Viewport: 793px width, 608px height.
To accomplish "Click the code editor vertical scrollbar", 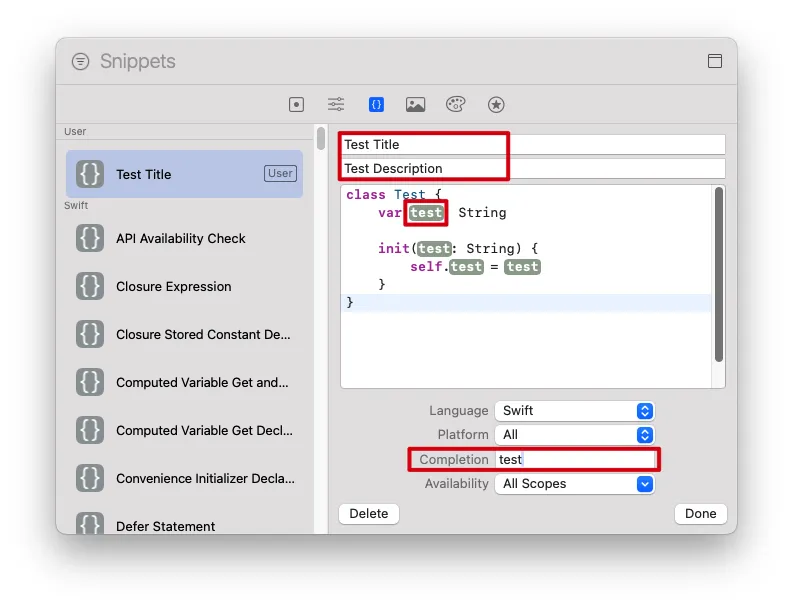I will pyautogui.click(x=719, y=275).
